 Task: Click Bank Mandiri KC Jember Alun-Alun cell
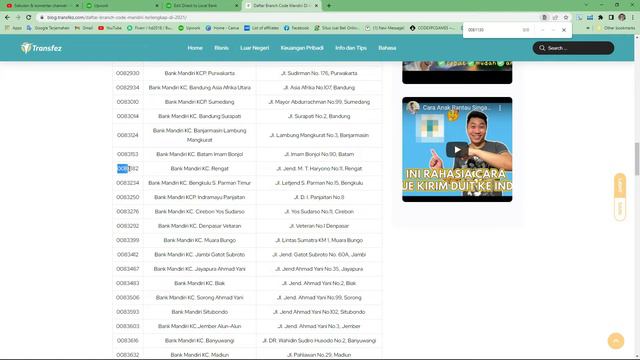pos(200,326)
